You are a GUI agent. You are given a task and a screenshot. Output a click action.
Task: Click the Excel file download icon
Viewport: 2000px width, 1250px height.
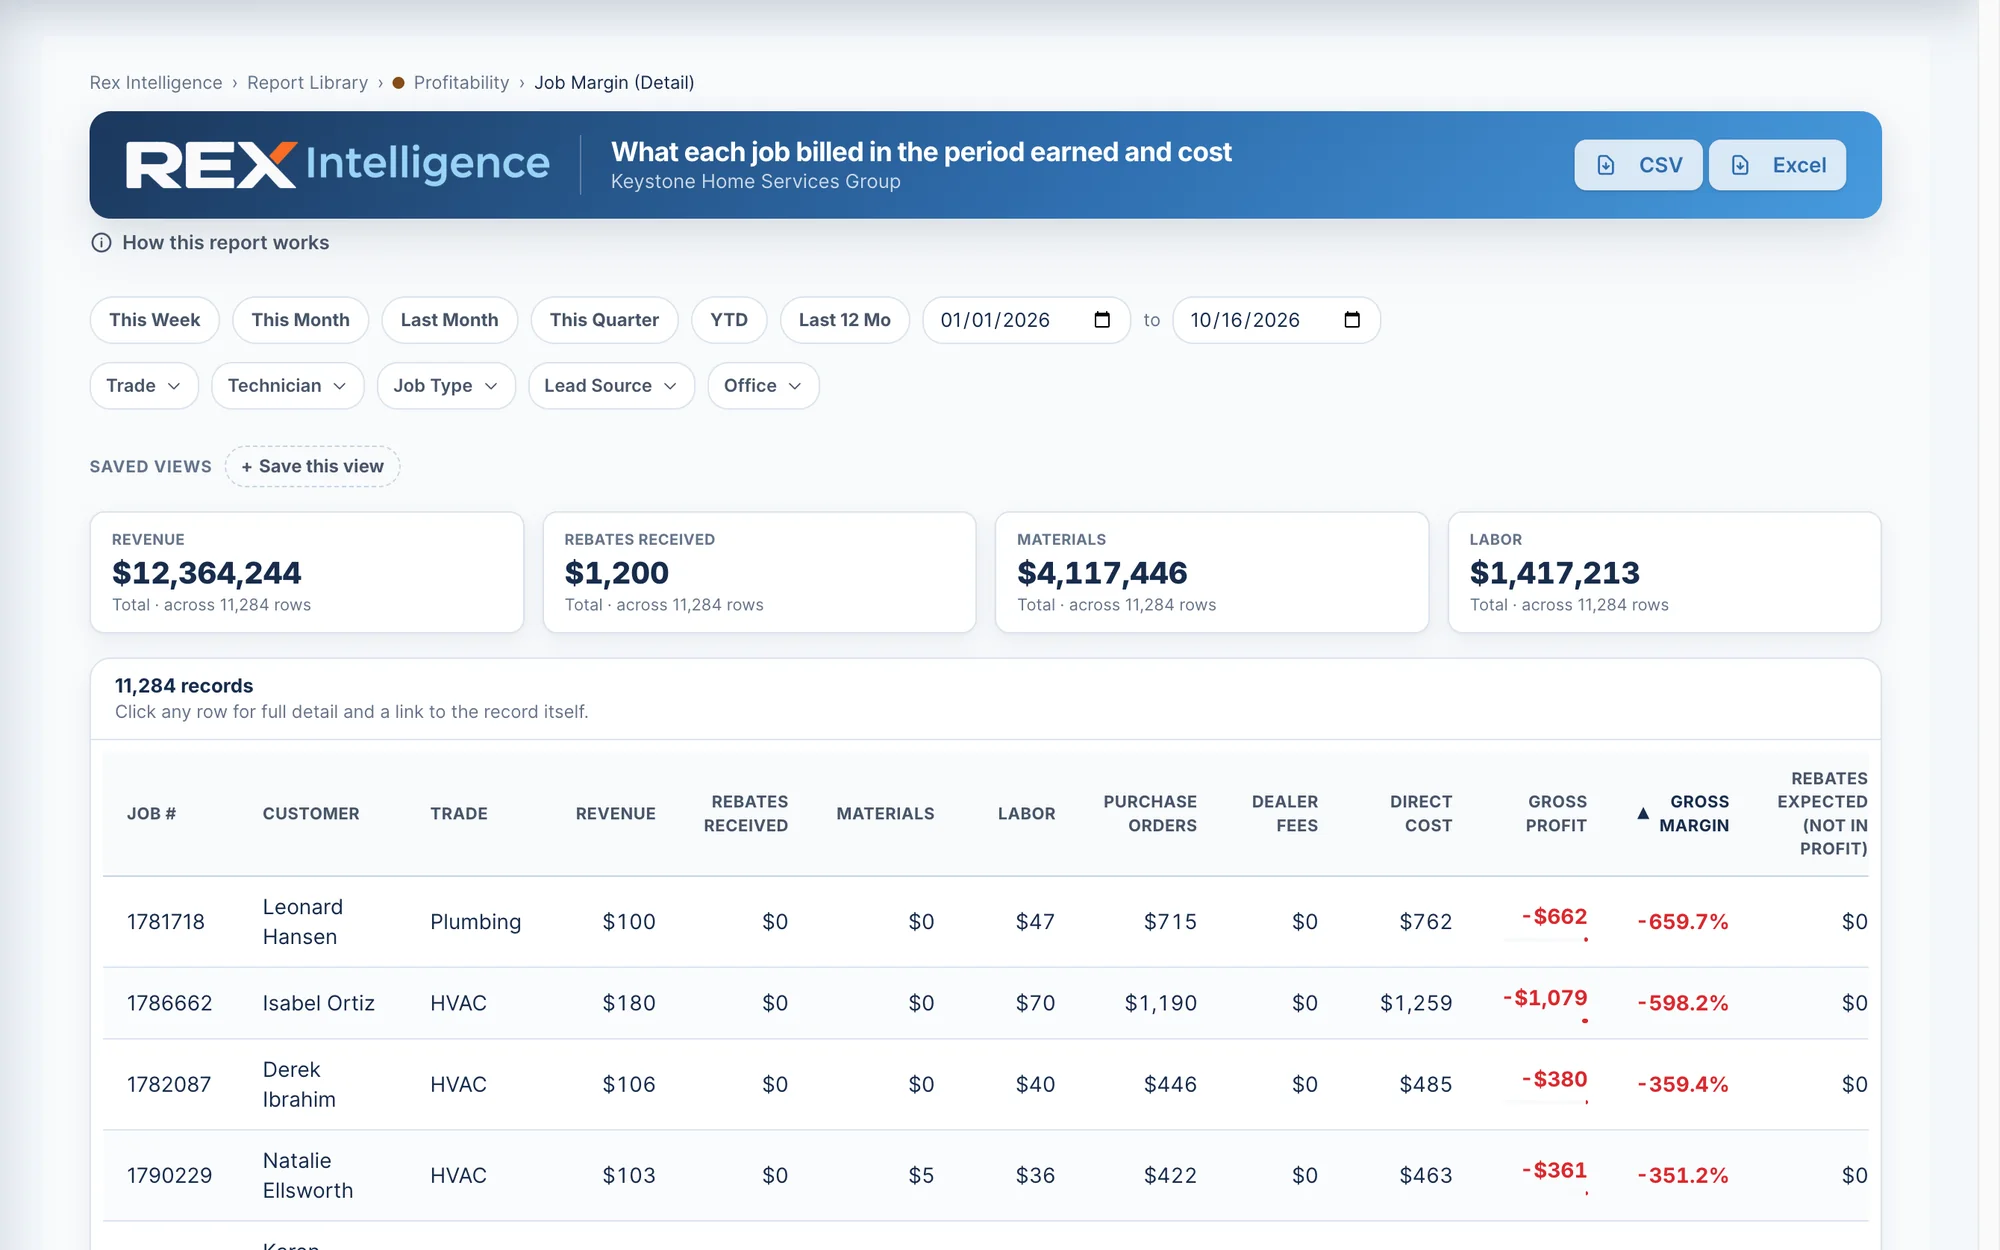click(x=1740, y=165)
